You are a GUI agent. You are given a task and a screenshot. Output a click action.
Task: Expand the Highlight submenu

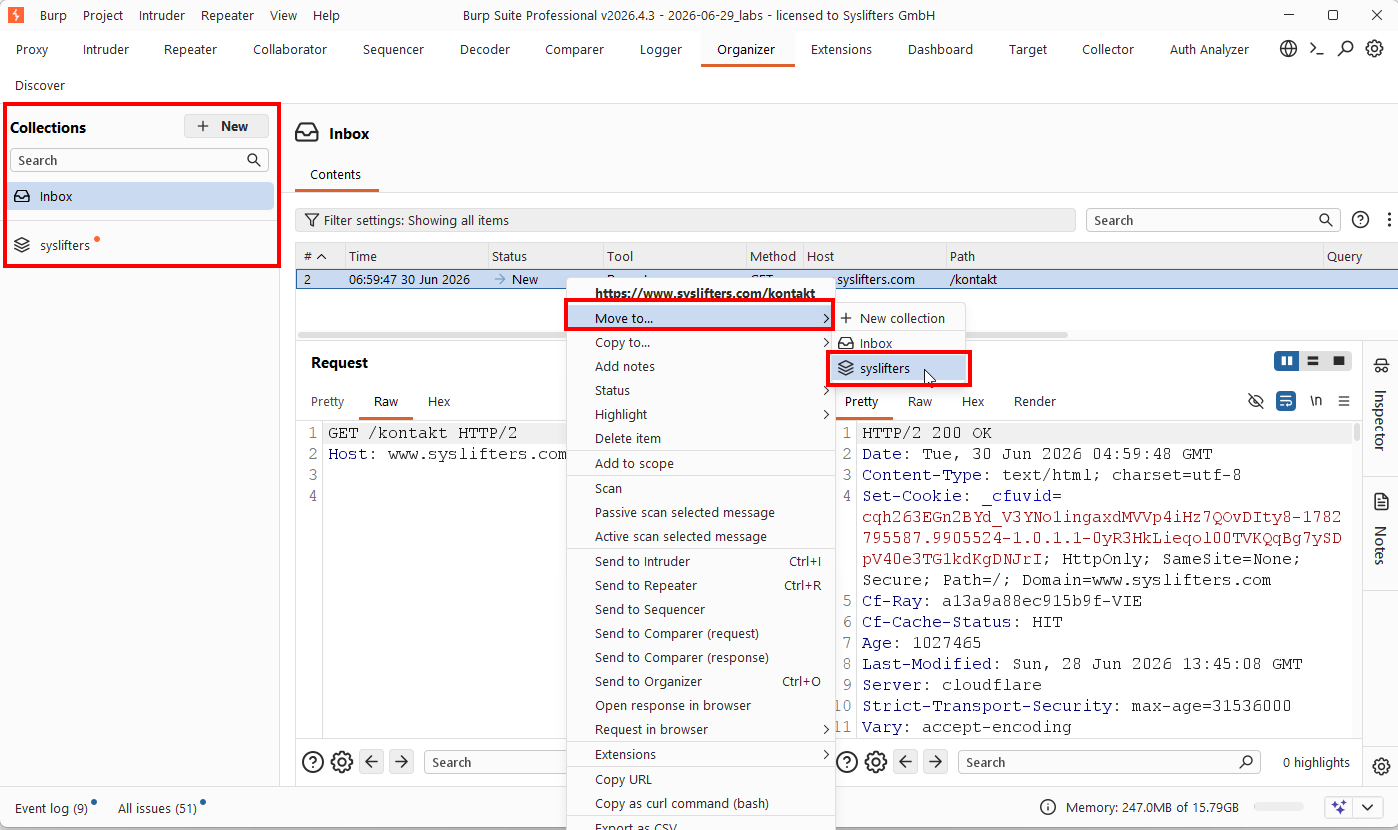tap(700, 414)
